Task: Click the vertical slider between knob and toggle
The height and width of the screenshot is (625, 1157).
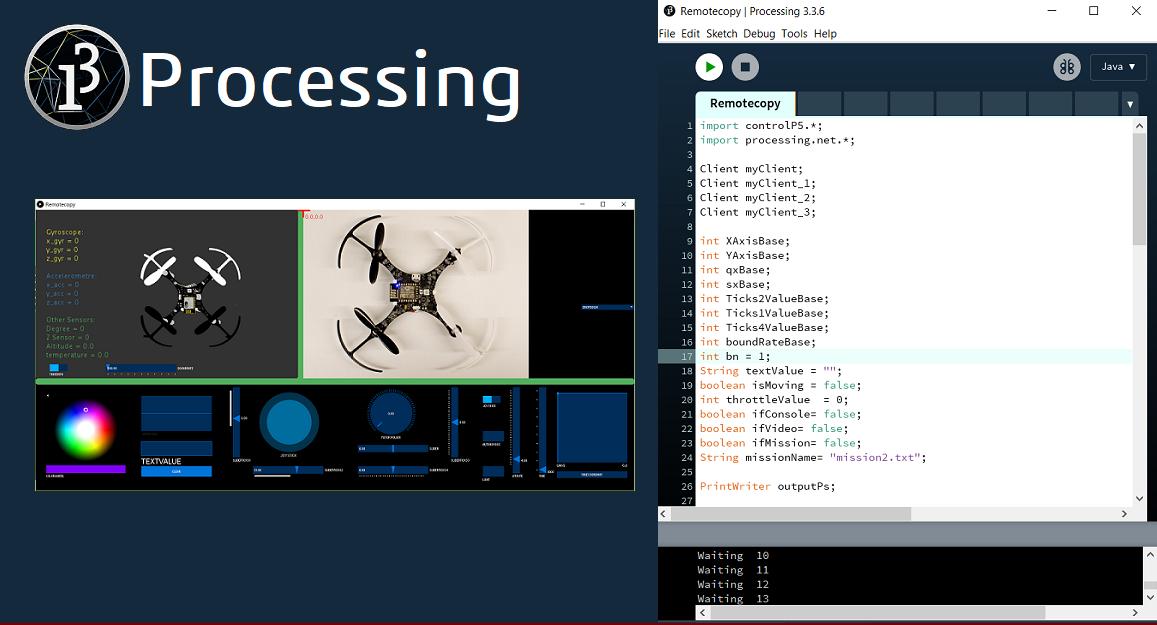Action: pos(455,421)
